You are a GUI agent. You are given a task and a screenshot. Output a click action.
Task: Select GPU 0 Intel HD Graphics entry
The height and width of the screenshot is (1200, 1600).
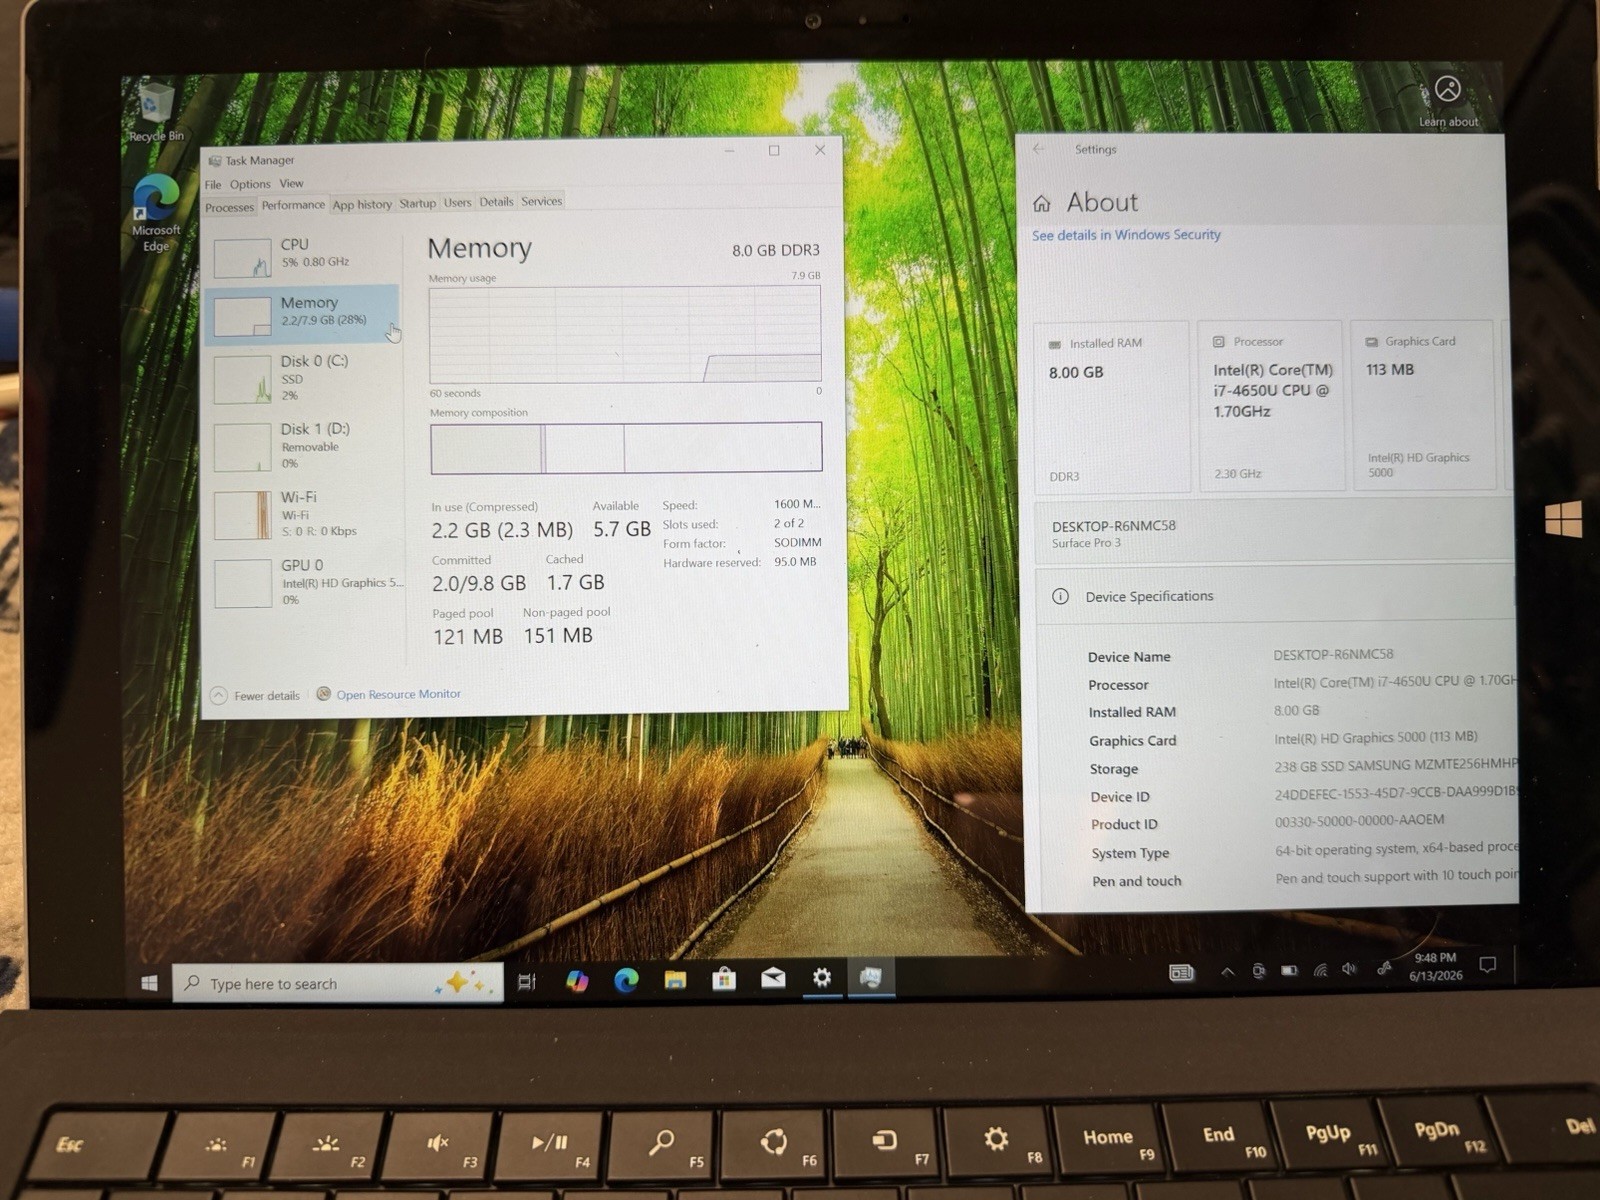[x=304, y=582]
